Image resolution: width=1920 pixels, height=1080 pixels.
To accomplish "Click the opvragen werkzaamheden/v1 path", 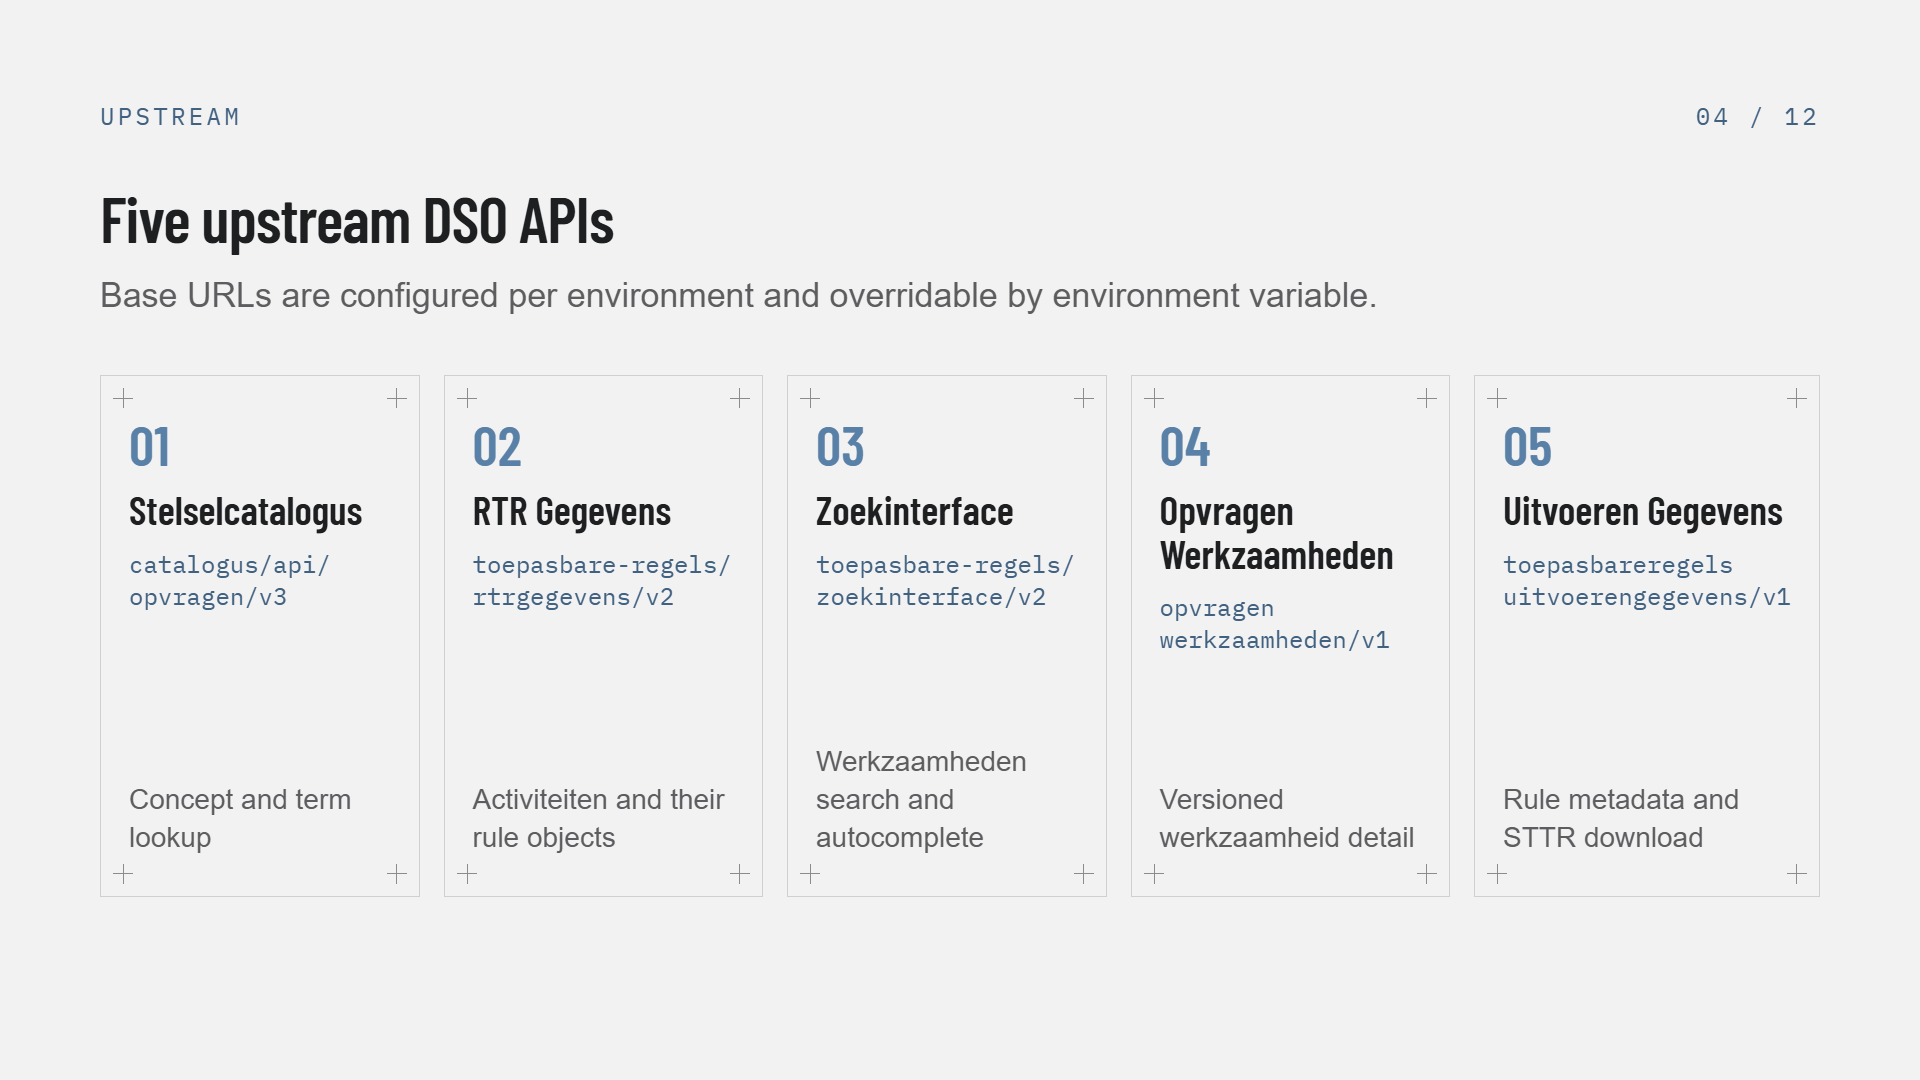I will (1275, 624).
